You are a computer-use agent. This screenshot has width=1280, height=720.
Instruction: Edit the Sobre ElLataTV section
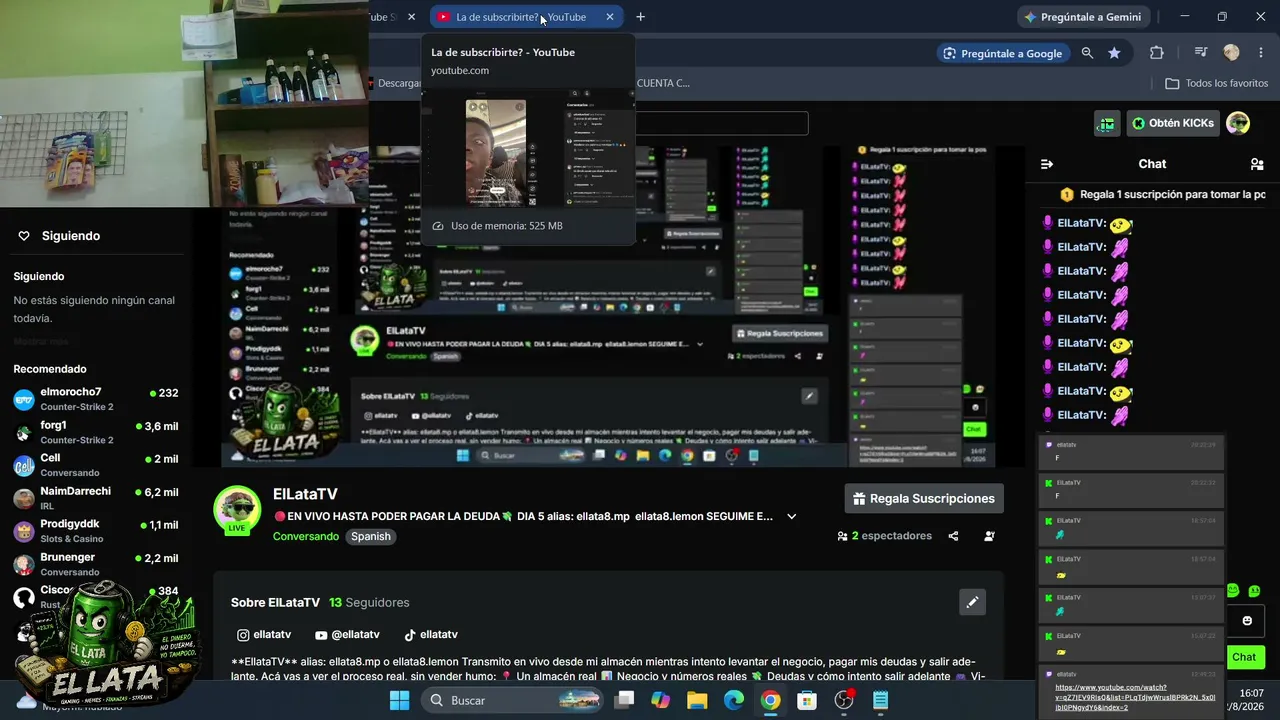click(x=972, y=601)
